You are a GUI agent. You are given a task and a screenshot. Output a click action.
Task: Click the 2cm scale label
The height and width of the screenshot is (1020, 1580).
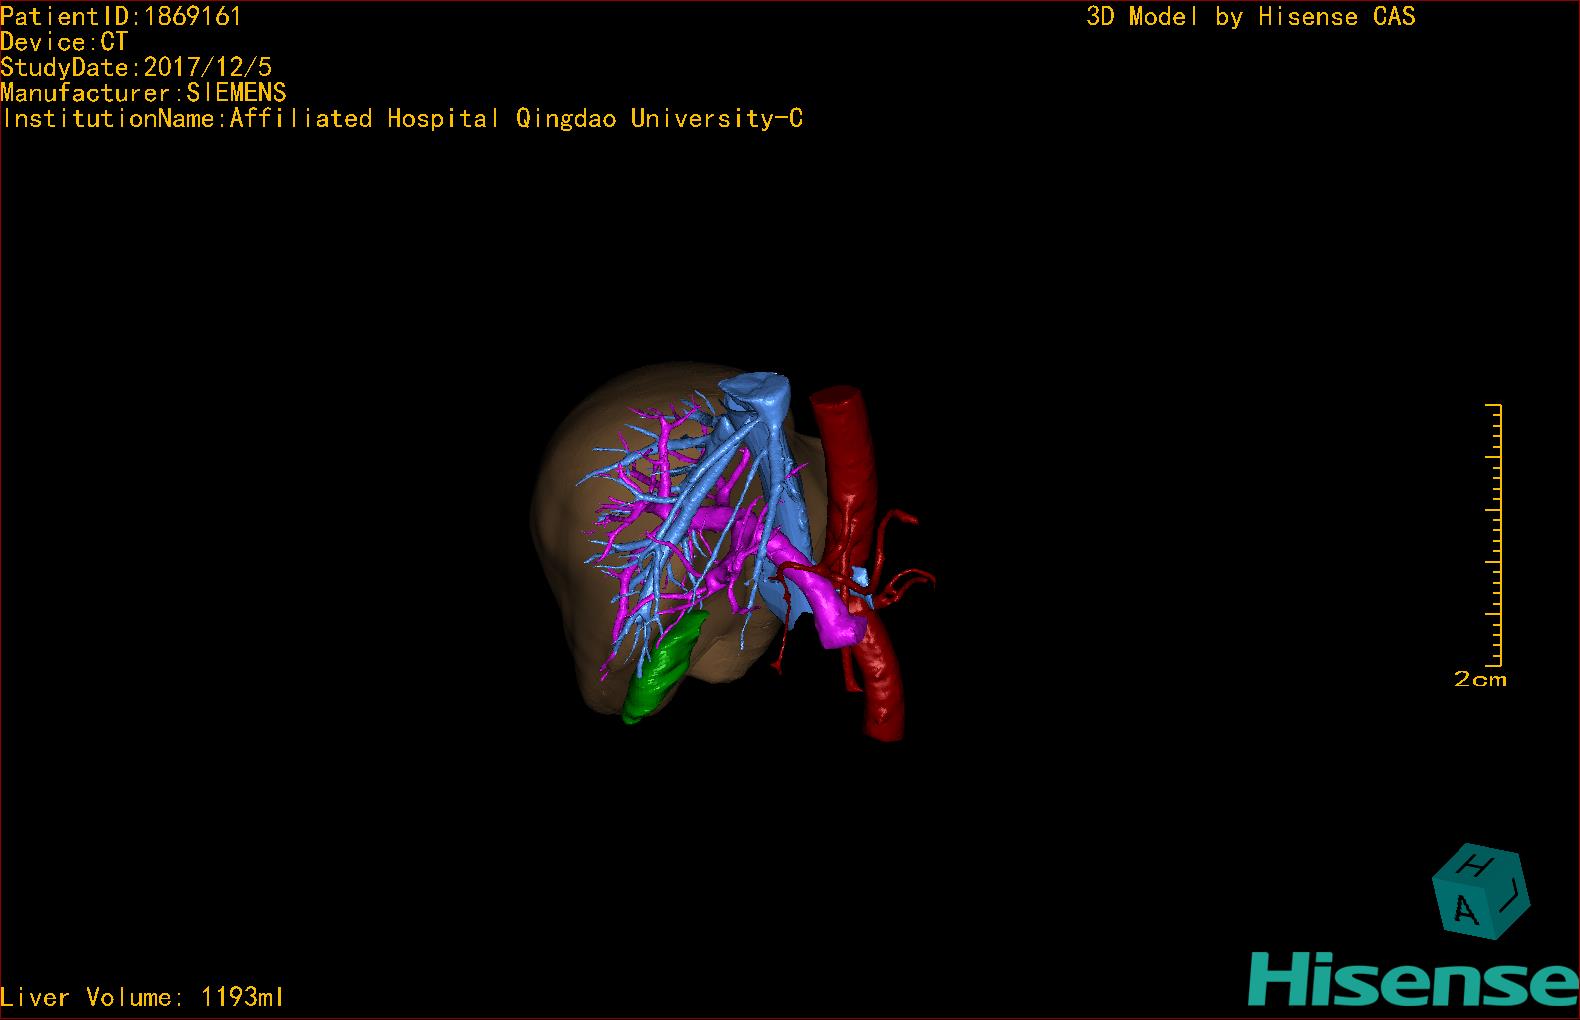coord(1480,679)
